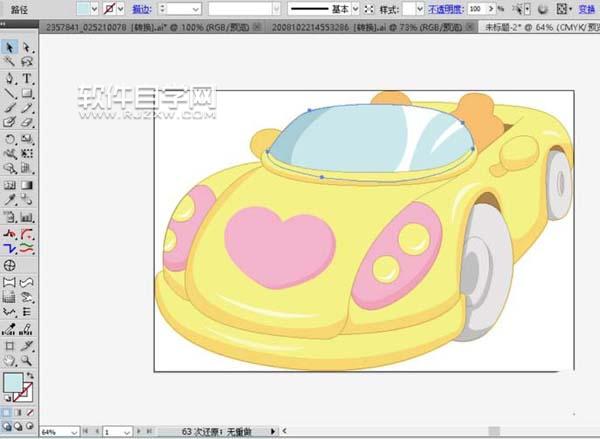Select the Pen tool
Viewport: 600px width, 439px height.
pos(9,78)
